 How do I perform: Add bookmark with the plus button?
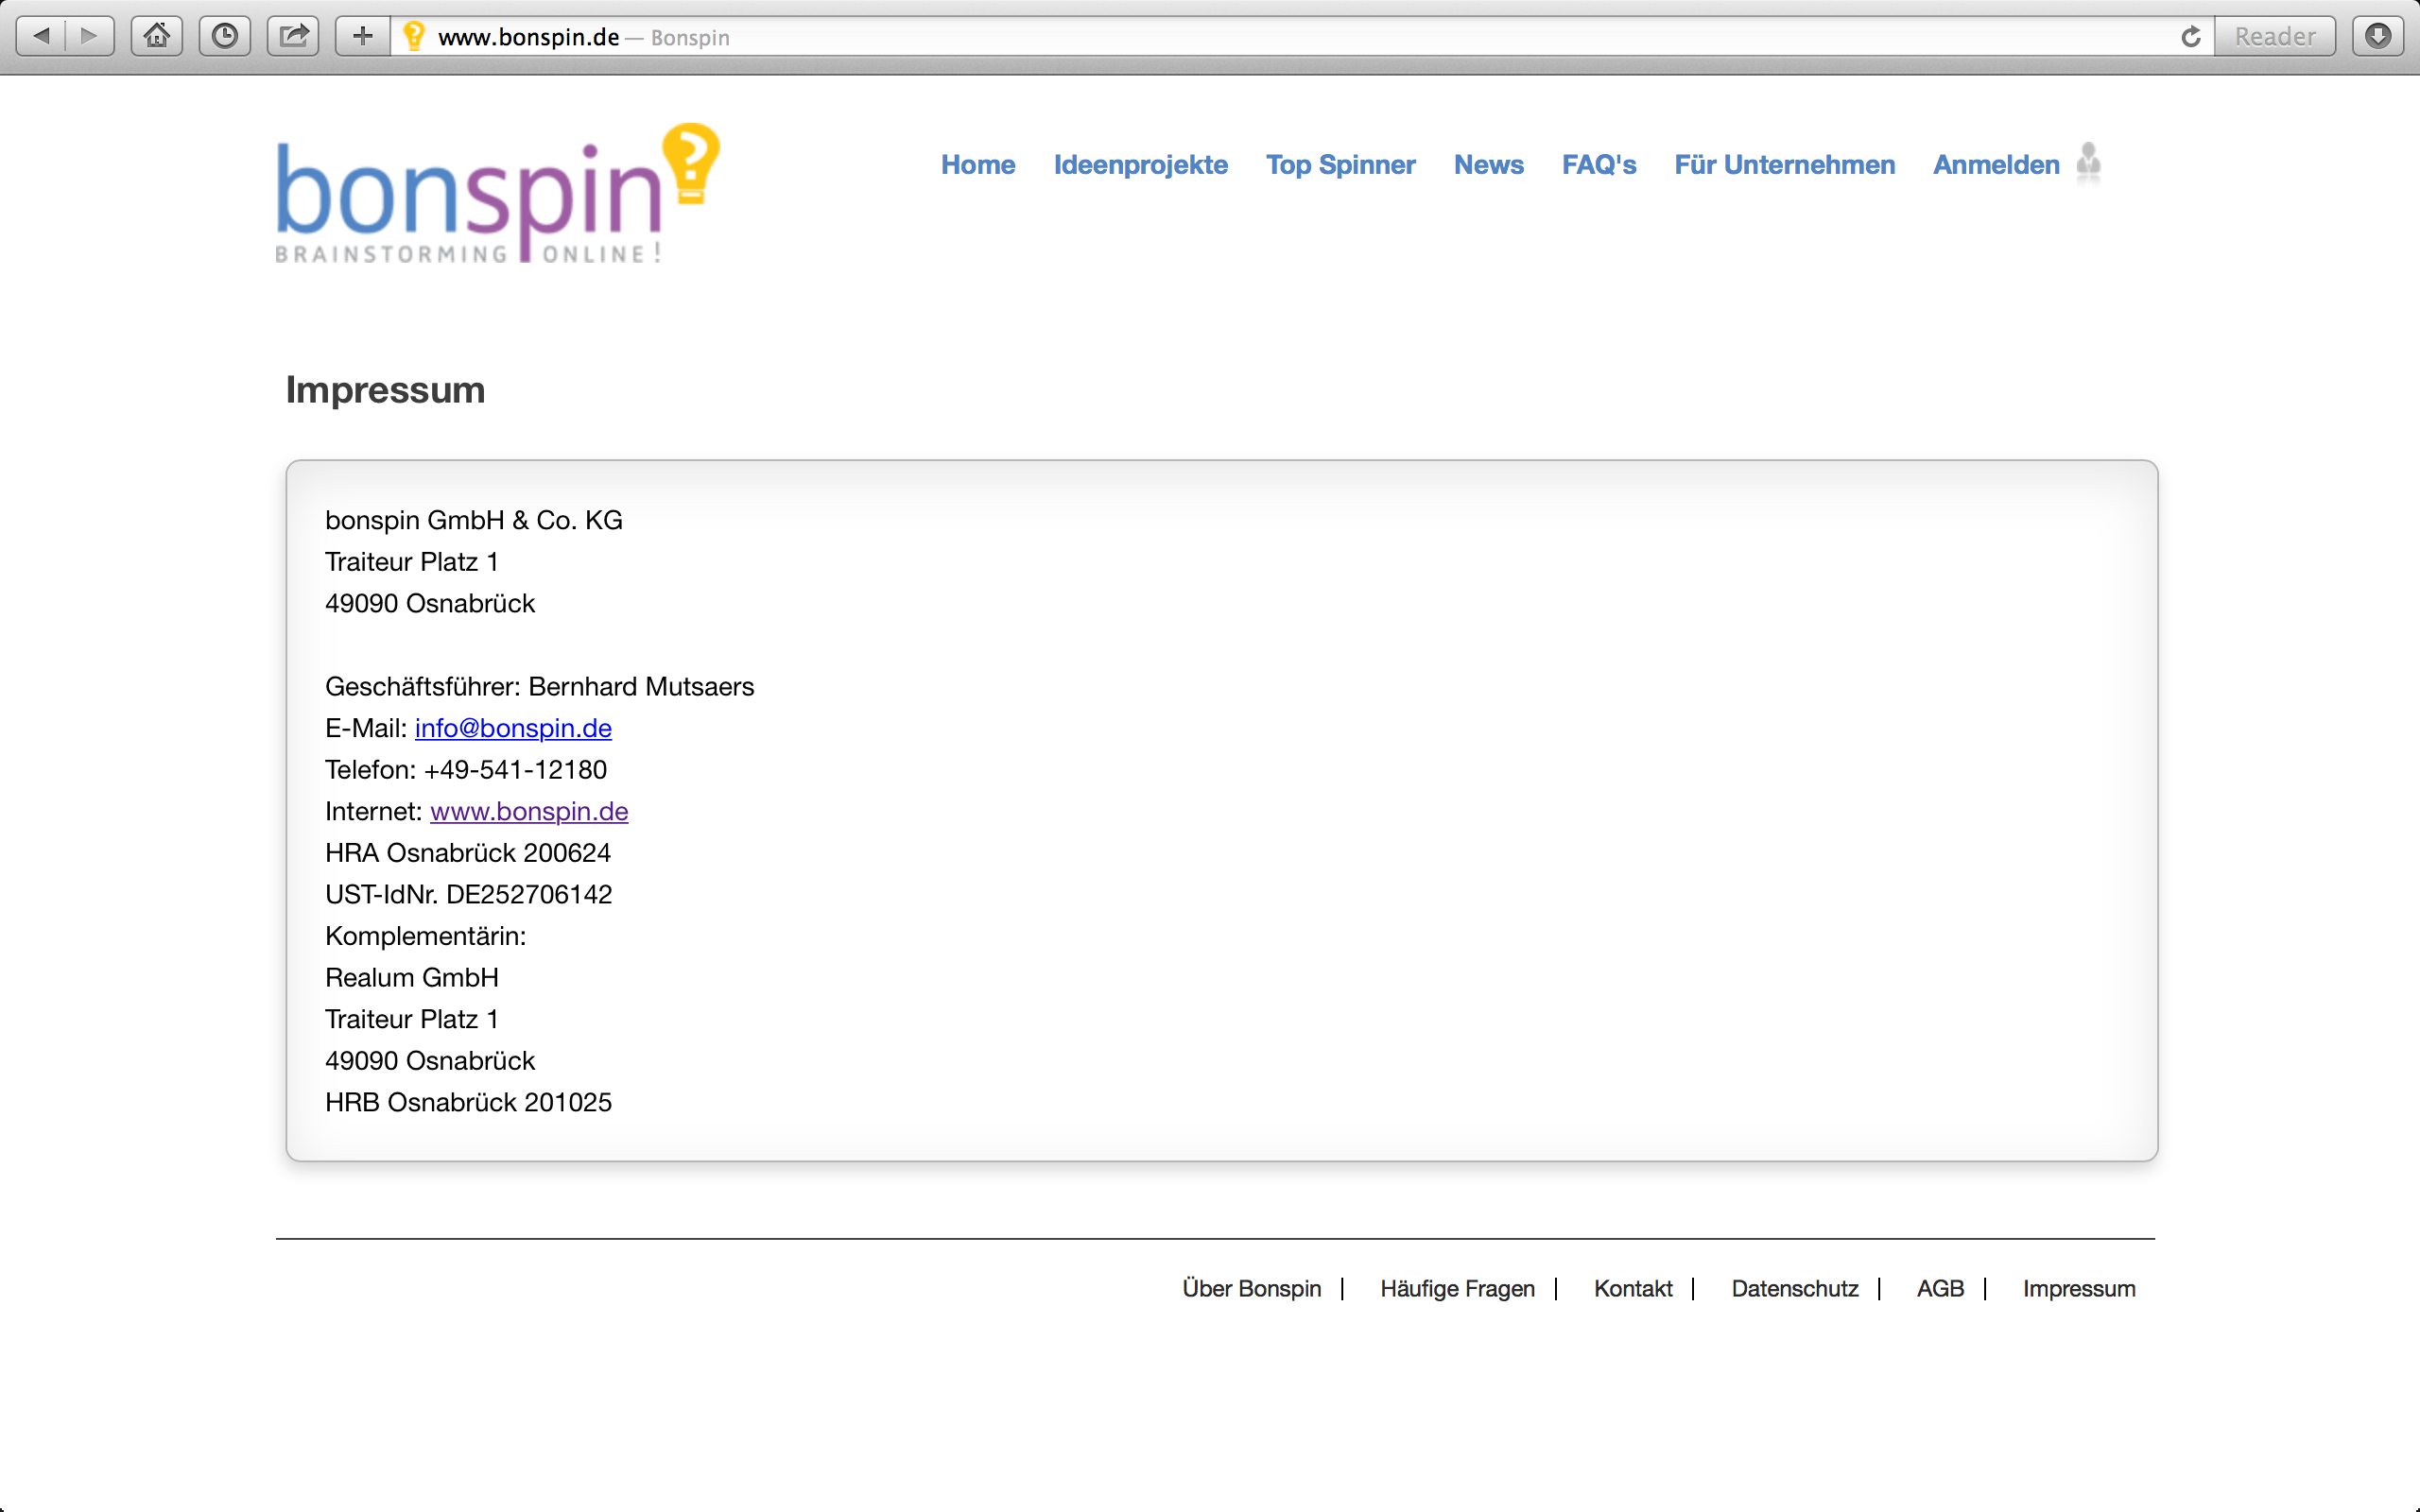(362, 37)
